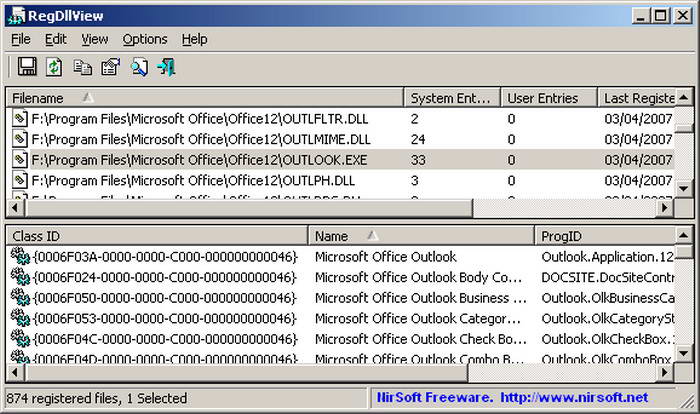The image size is (700, 414).
Task: Open the www.nirsoft.net link
Action: 574,397
